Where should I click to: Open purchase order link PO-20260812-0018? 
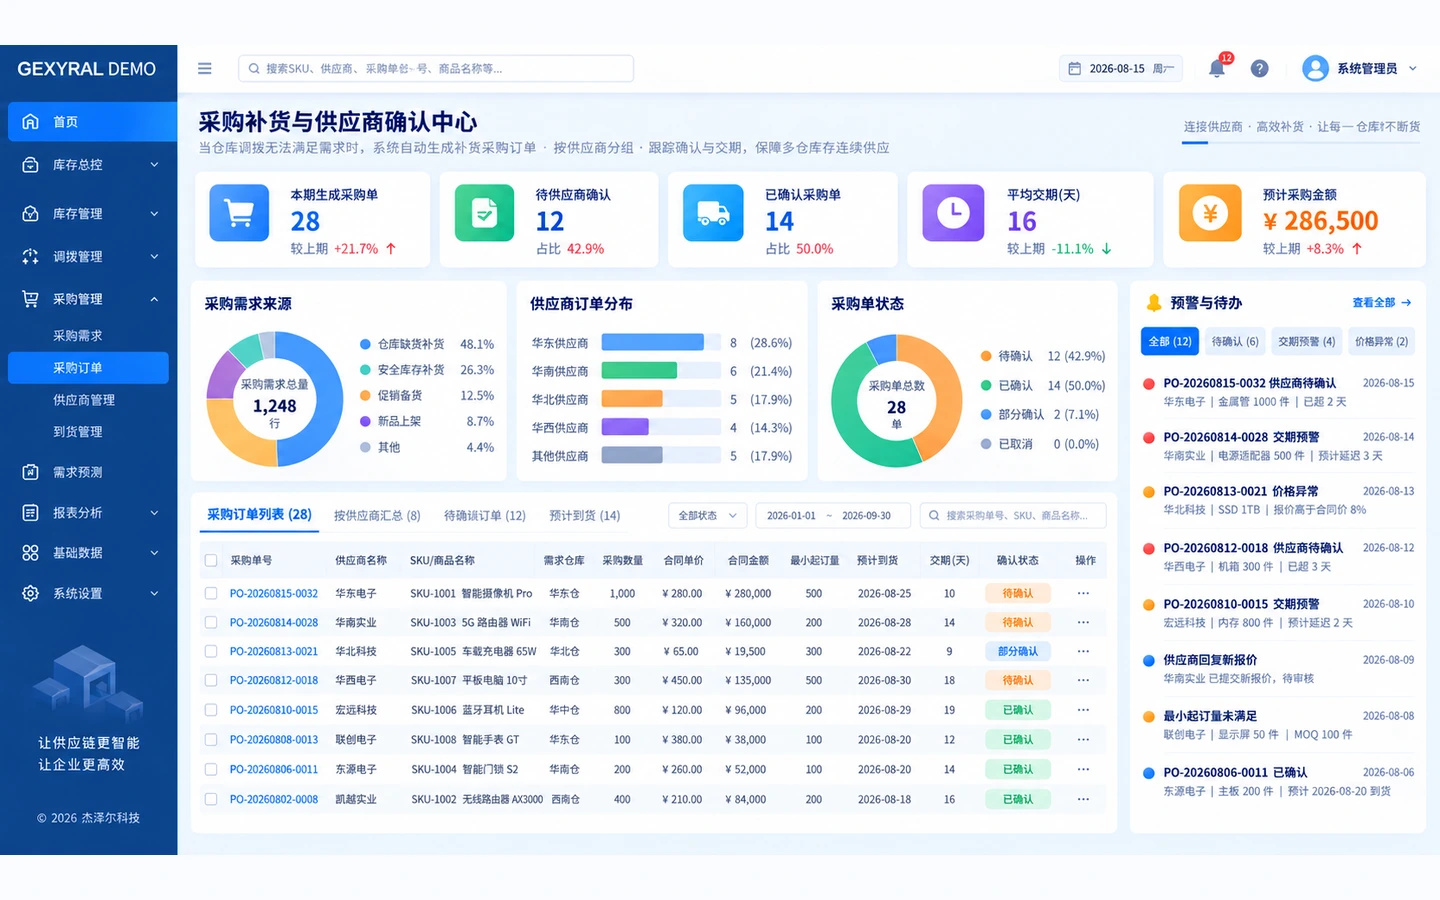point(274,680)
